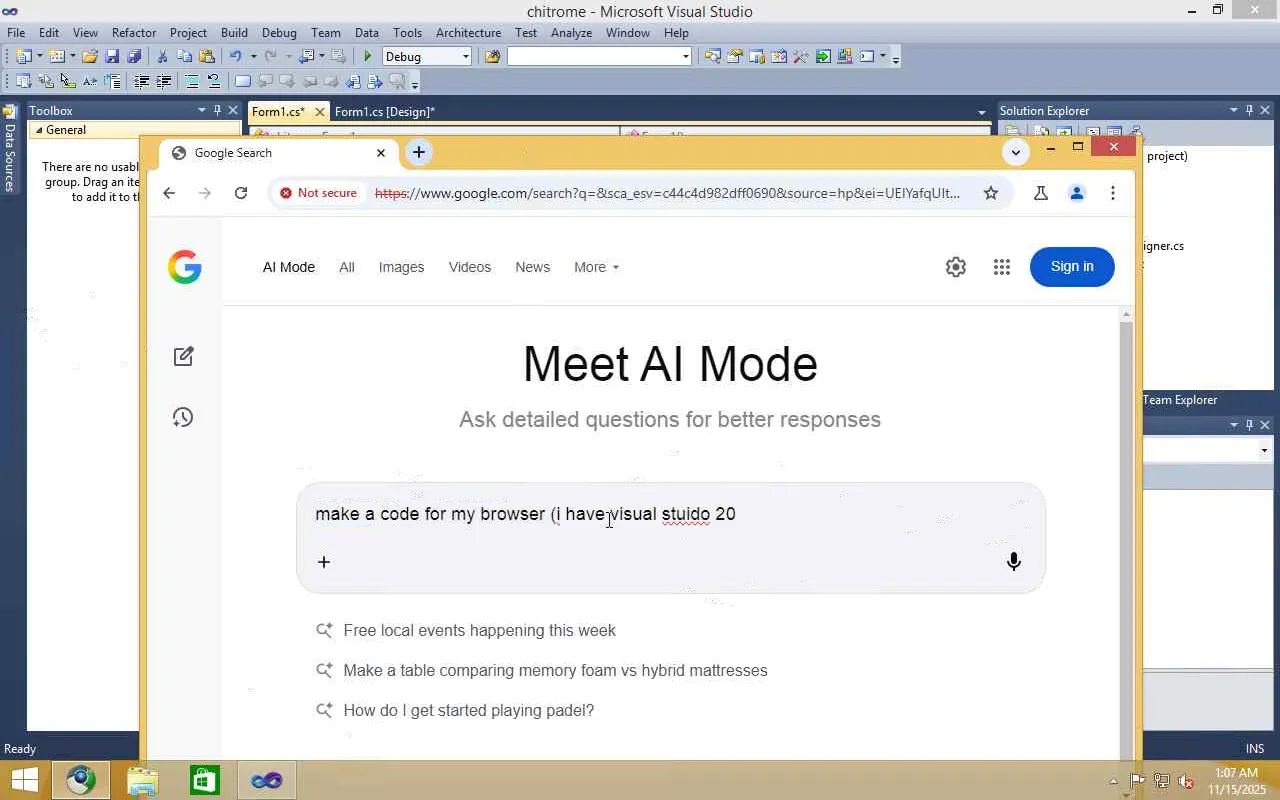Open the Toolbox icon in Visual Studio toolbar
This screenshot has height=800, width=1280.
pos(801,57)
